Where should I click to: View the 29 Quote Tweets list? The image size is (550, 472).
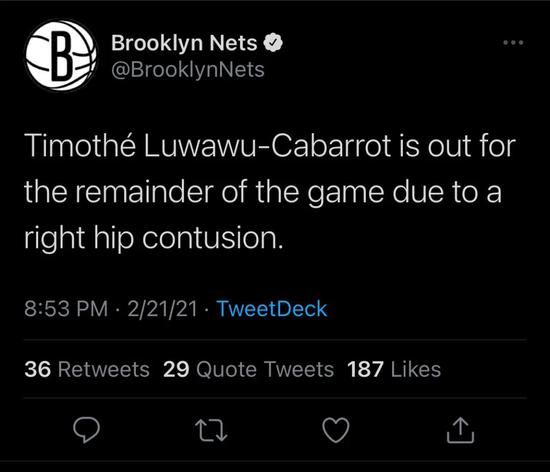[x=248, y=369]
